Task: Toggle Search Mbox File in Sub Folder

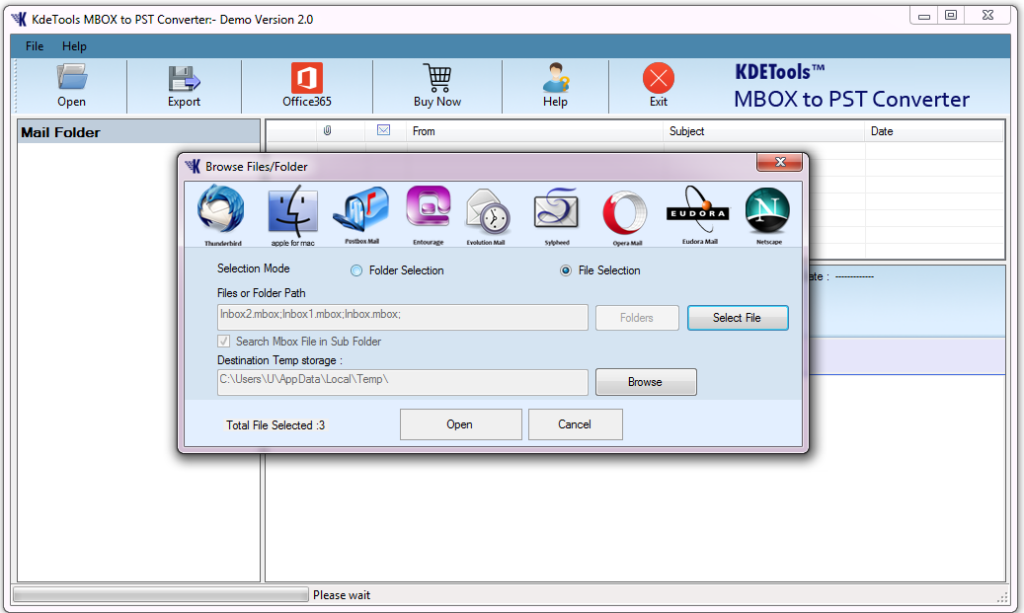Action: click(223, 341)
